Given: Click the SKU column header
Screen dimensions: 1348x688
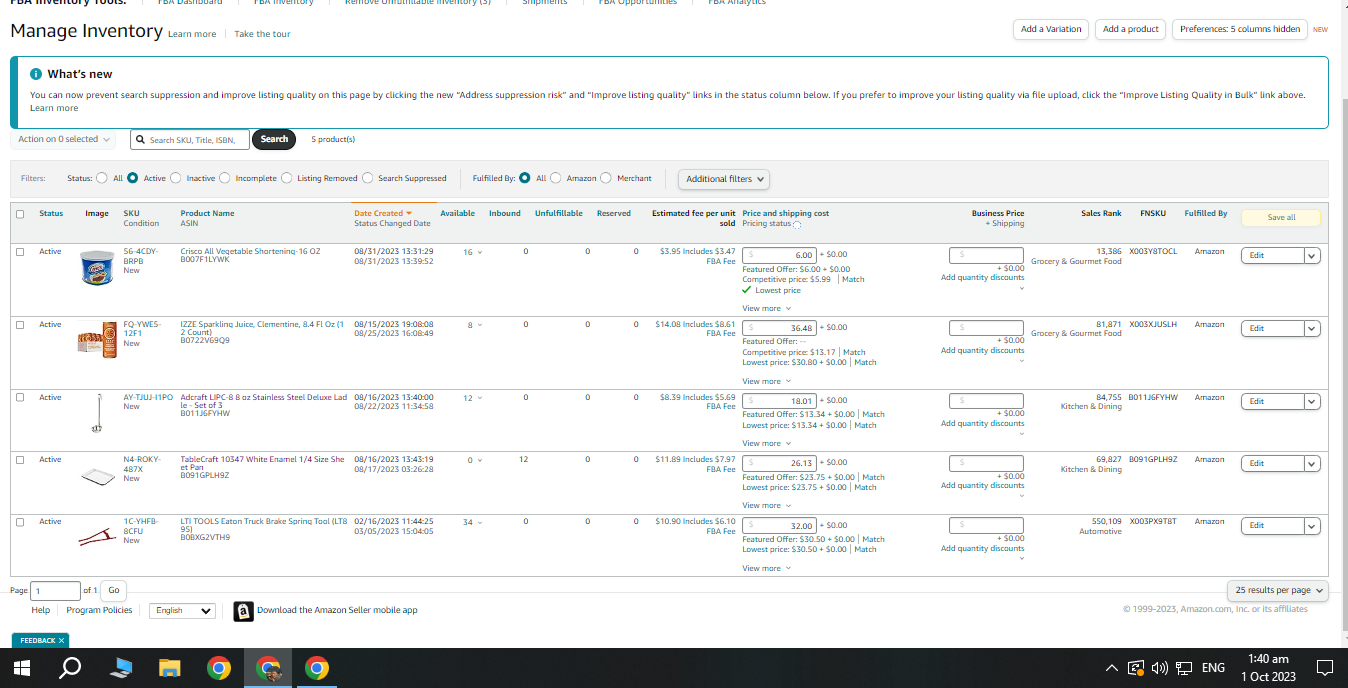Looking at the screenshot, I should 131,213.
